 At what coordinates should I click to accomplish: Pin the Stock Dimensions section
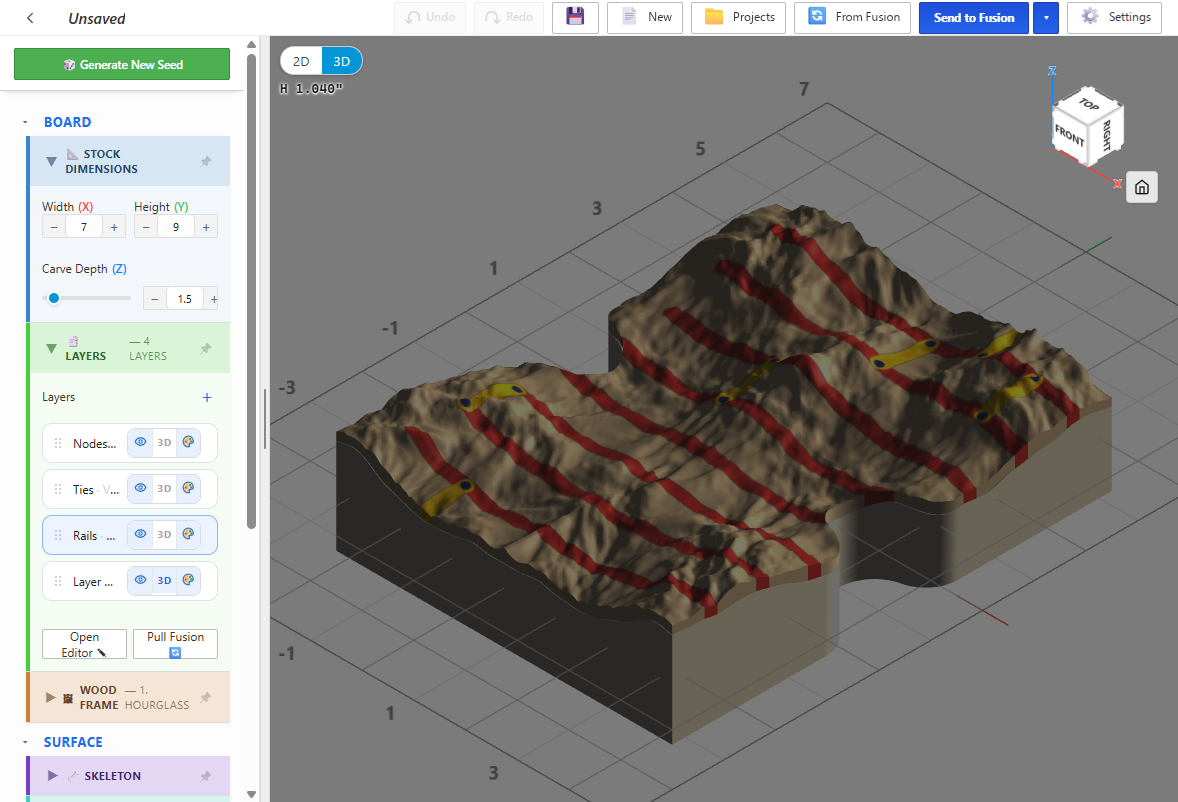click(206, 161)
